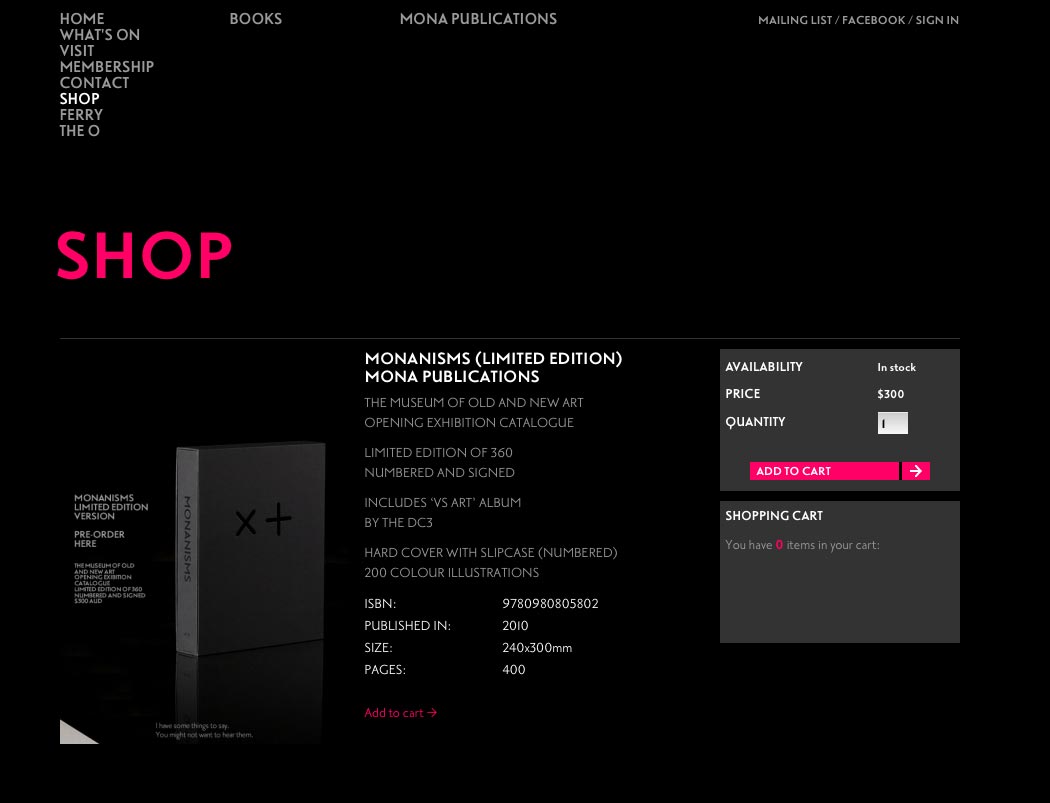
Task: Click PRE-ORDER HERE text on product image
Action: 99,539
